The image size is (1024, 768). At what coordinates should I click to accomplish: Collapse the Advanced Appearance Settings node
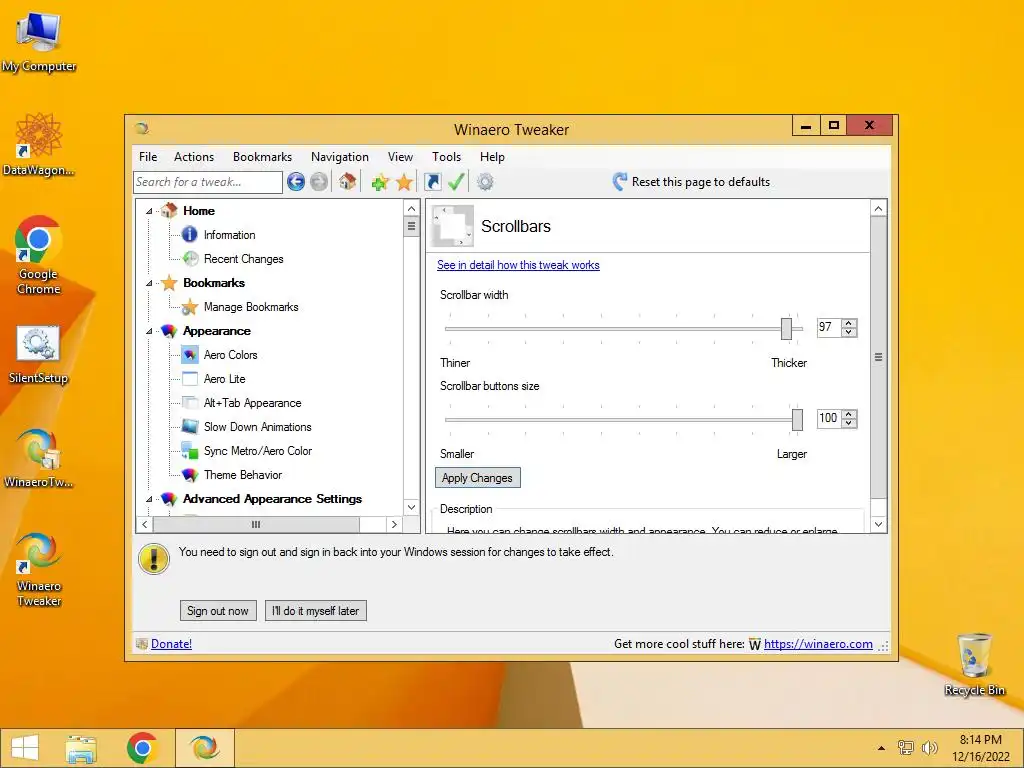(149, 499)
